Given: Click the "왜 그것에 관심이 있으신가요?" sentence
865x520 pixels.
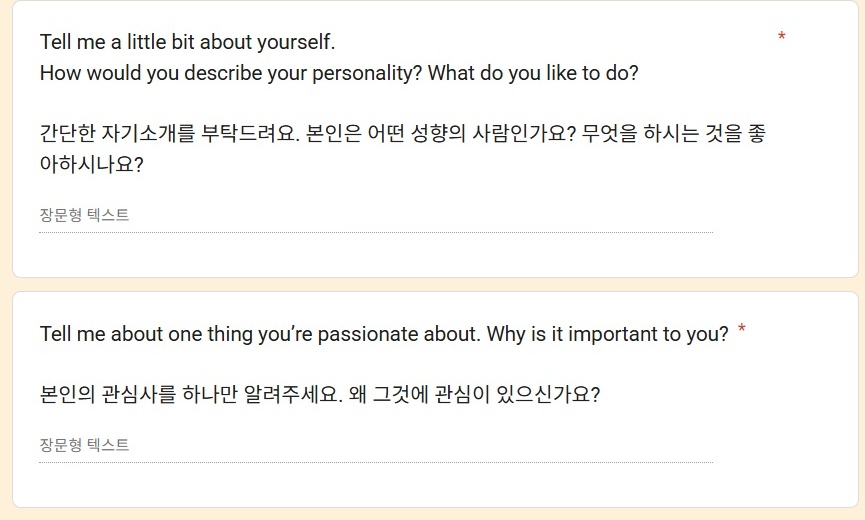Looking at the screenshot, I should [474, 394].
